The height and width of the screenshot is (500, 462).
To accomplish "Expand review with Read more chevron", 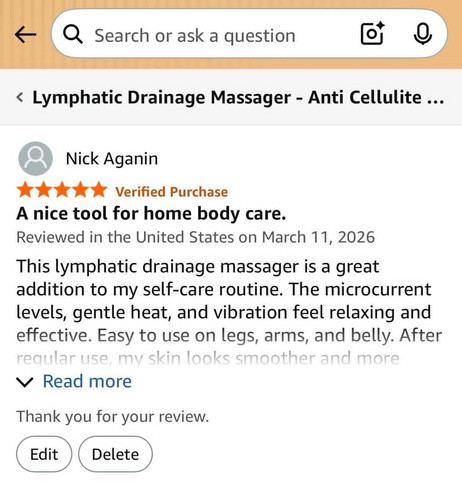I will coord(25,382).
